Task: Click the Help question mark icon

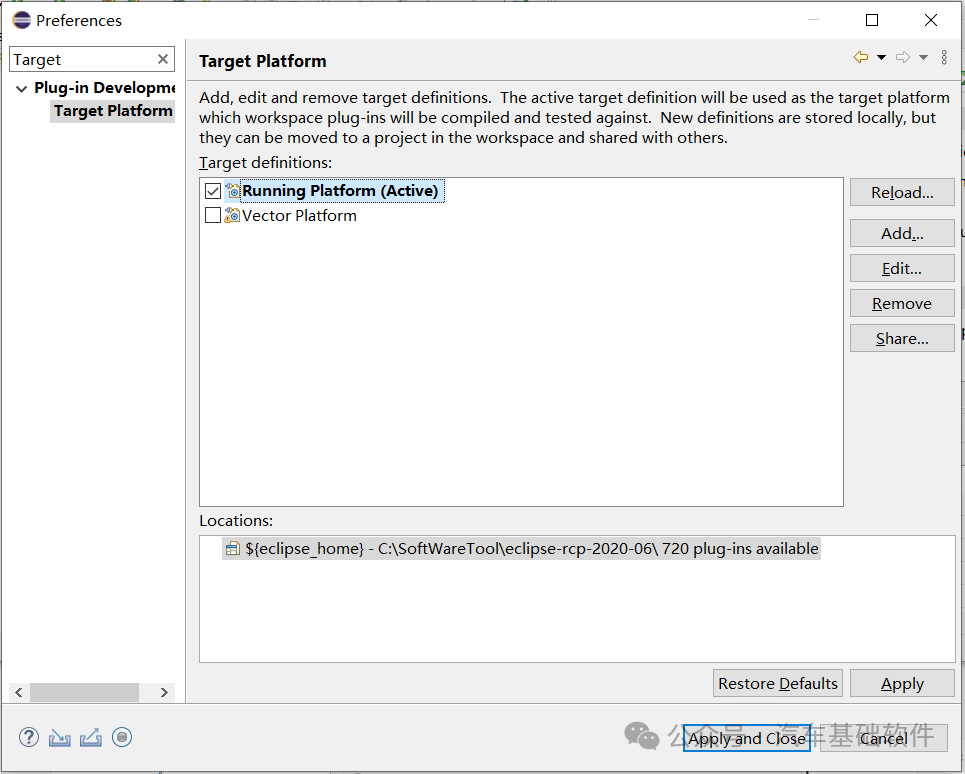Action: [28, 737]
